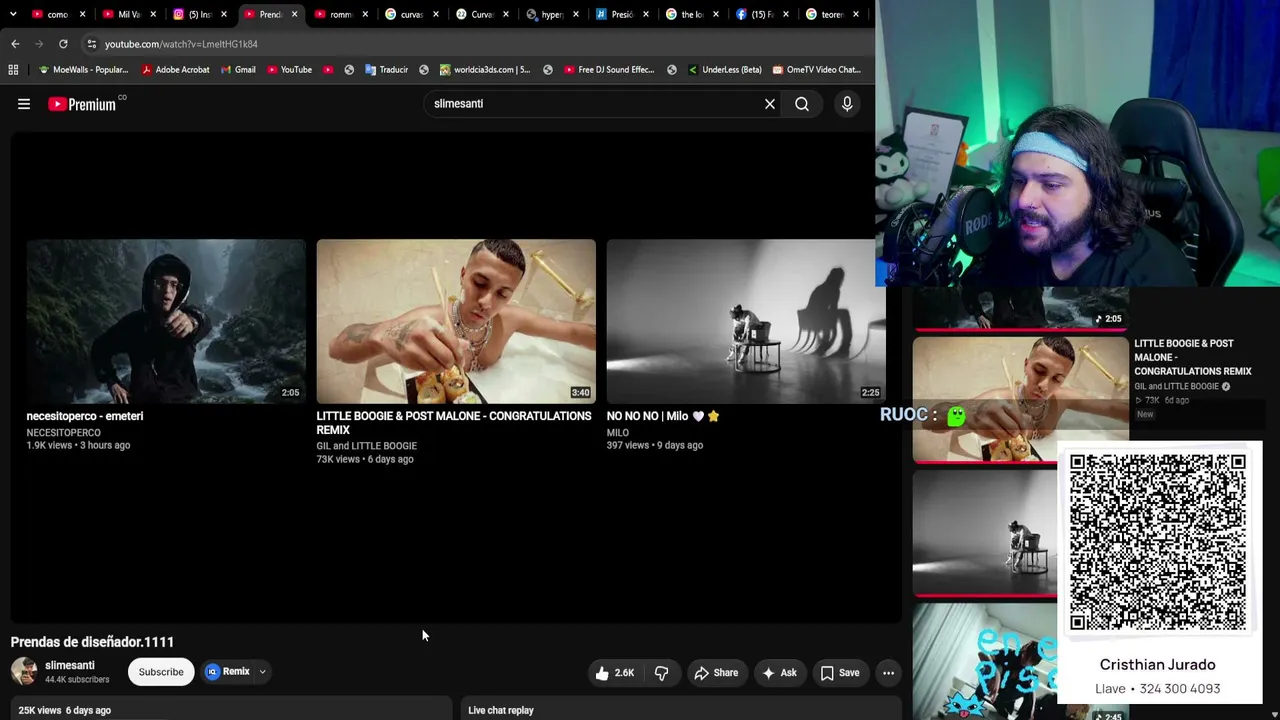1280x720 pixels.
Task: Play Congratulations Remix end-screen thumbnail
Action: 456,321
